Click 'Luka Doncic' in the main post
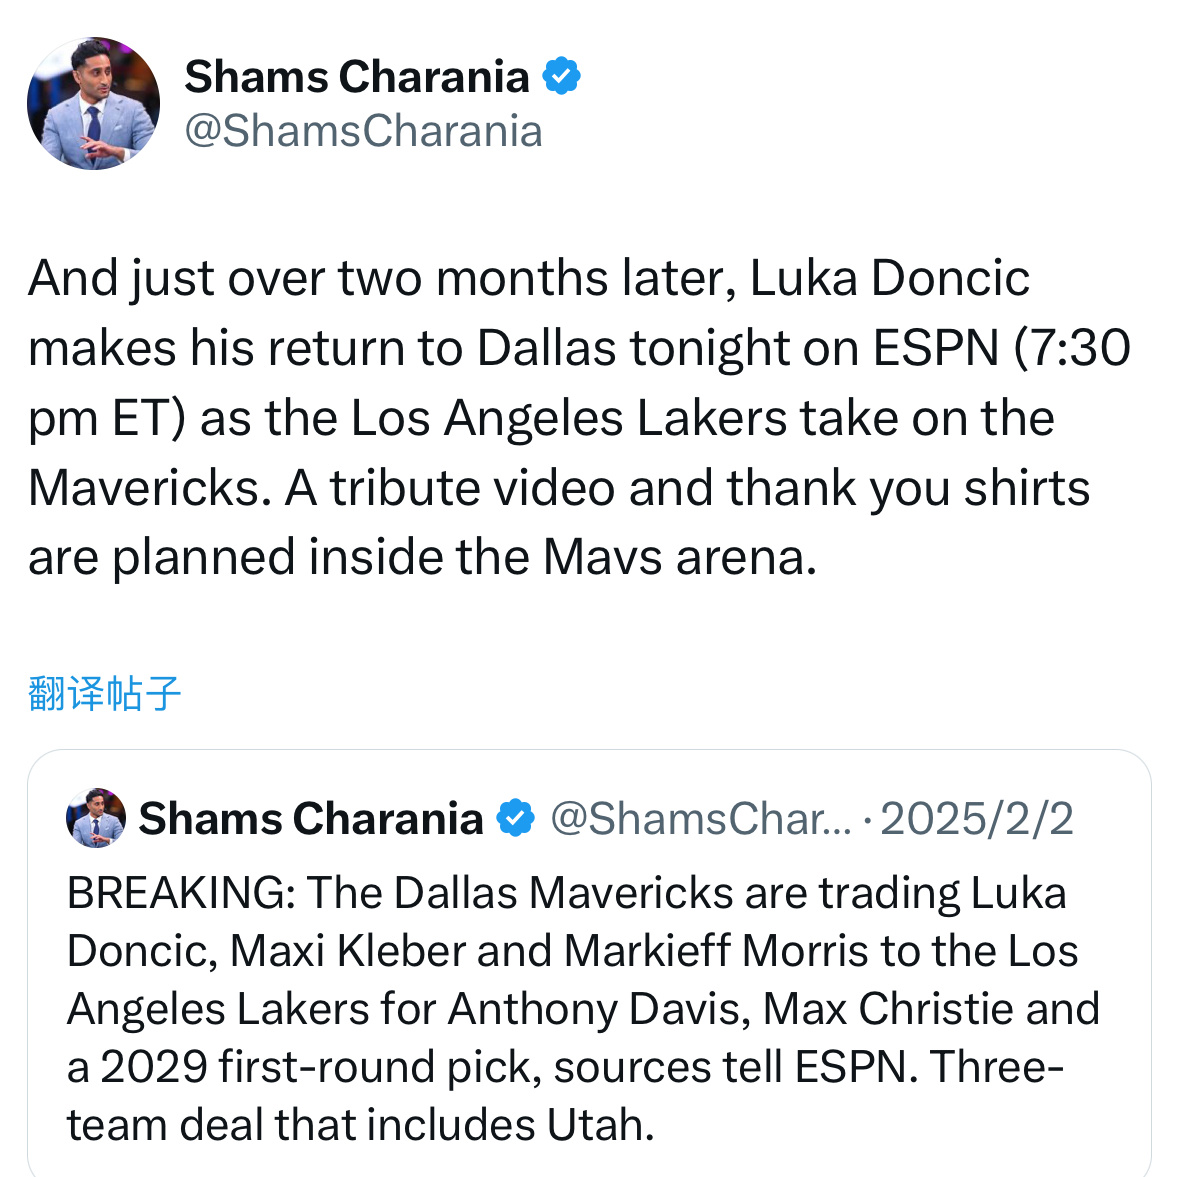Viewport: 1179px width, 1177px height. click(890, 278)
